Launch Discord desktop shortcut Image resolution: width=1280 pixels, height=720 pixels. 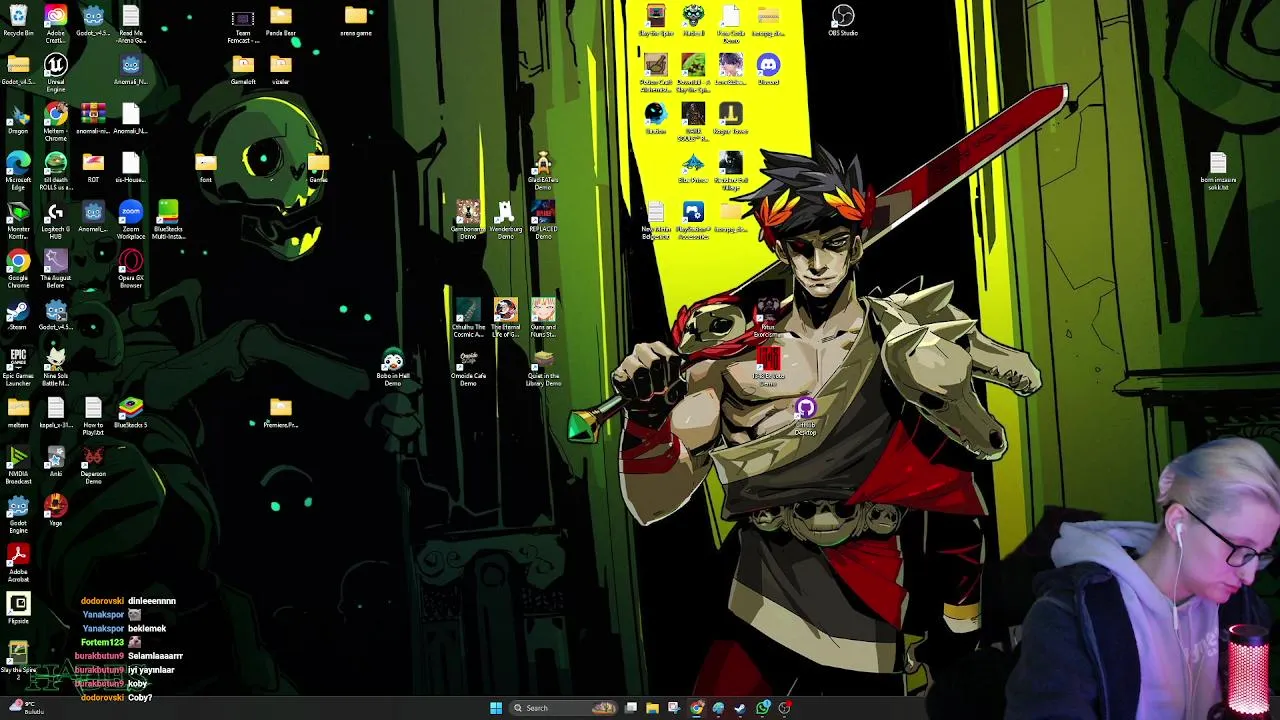768,69
